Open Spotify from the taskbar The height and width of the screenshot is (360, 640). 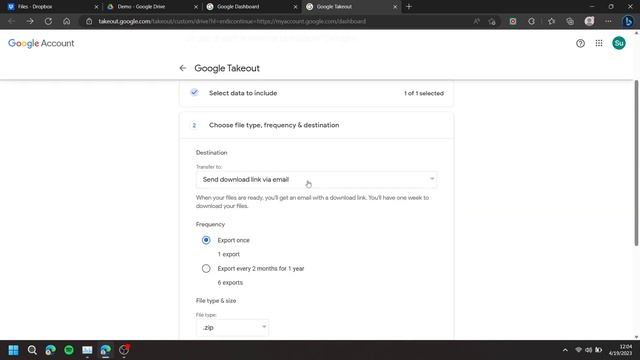pyautogui.click(x=69, y=350)
